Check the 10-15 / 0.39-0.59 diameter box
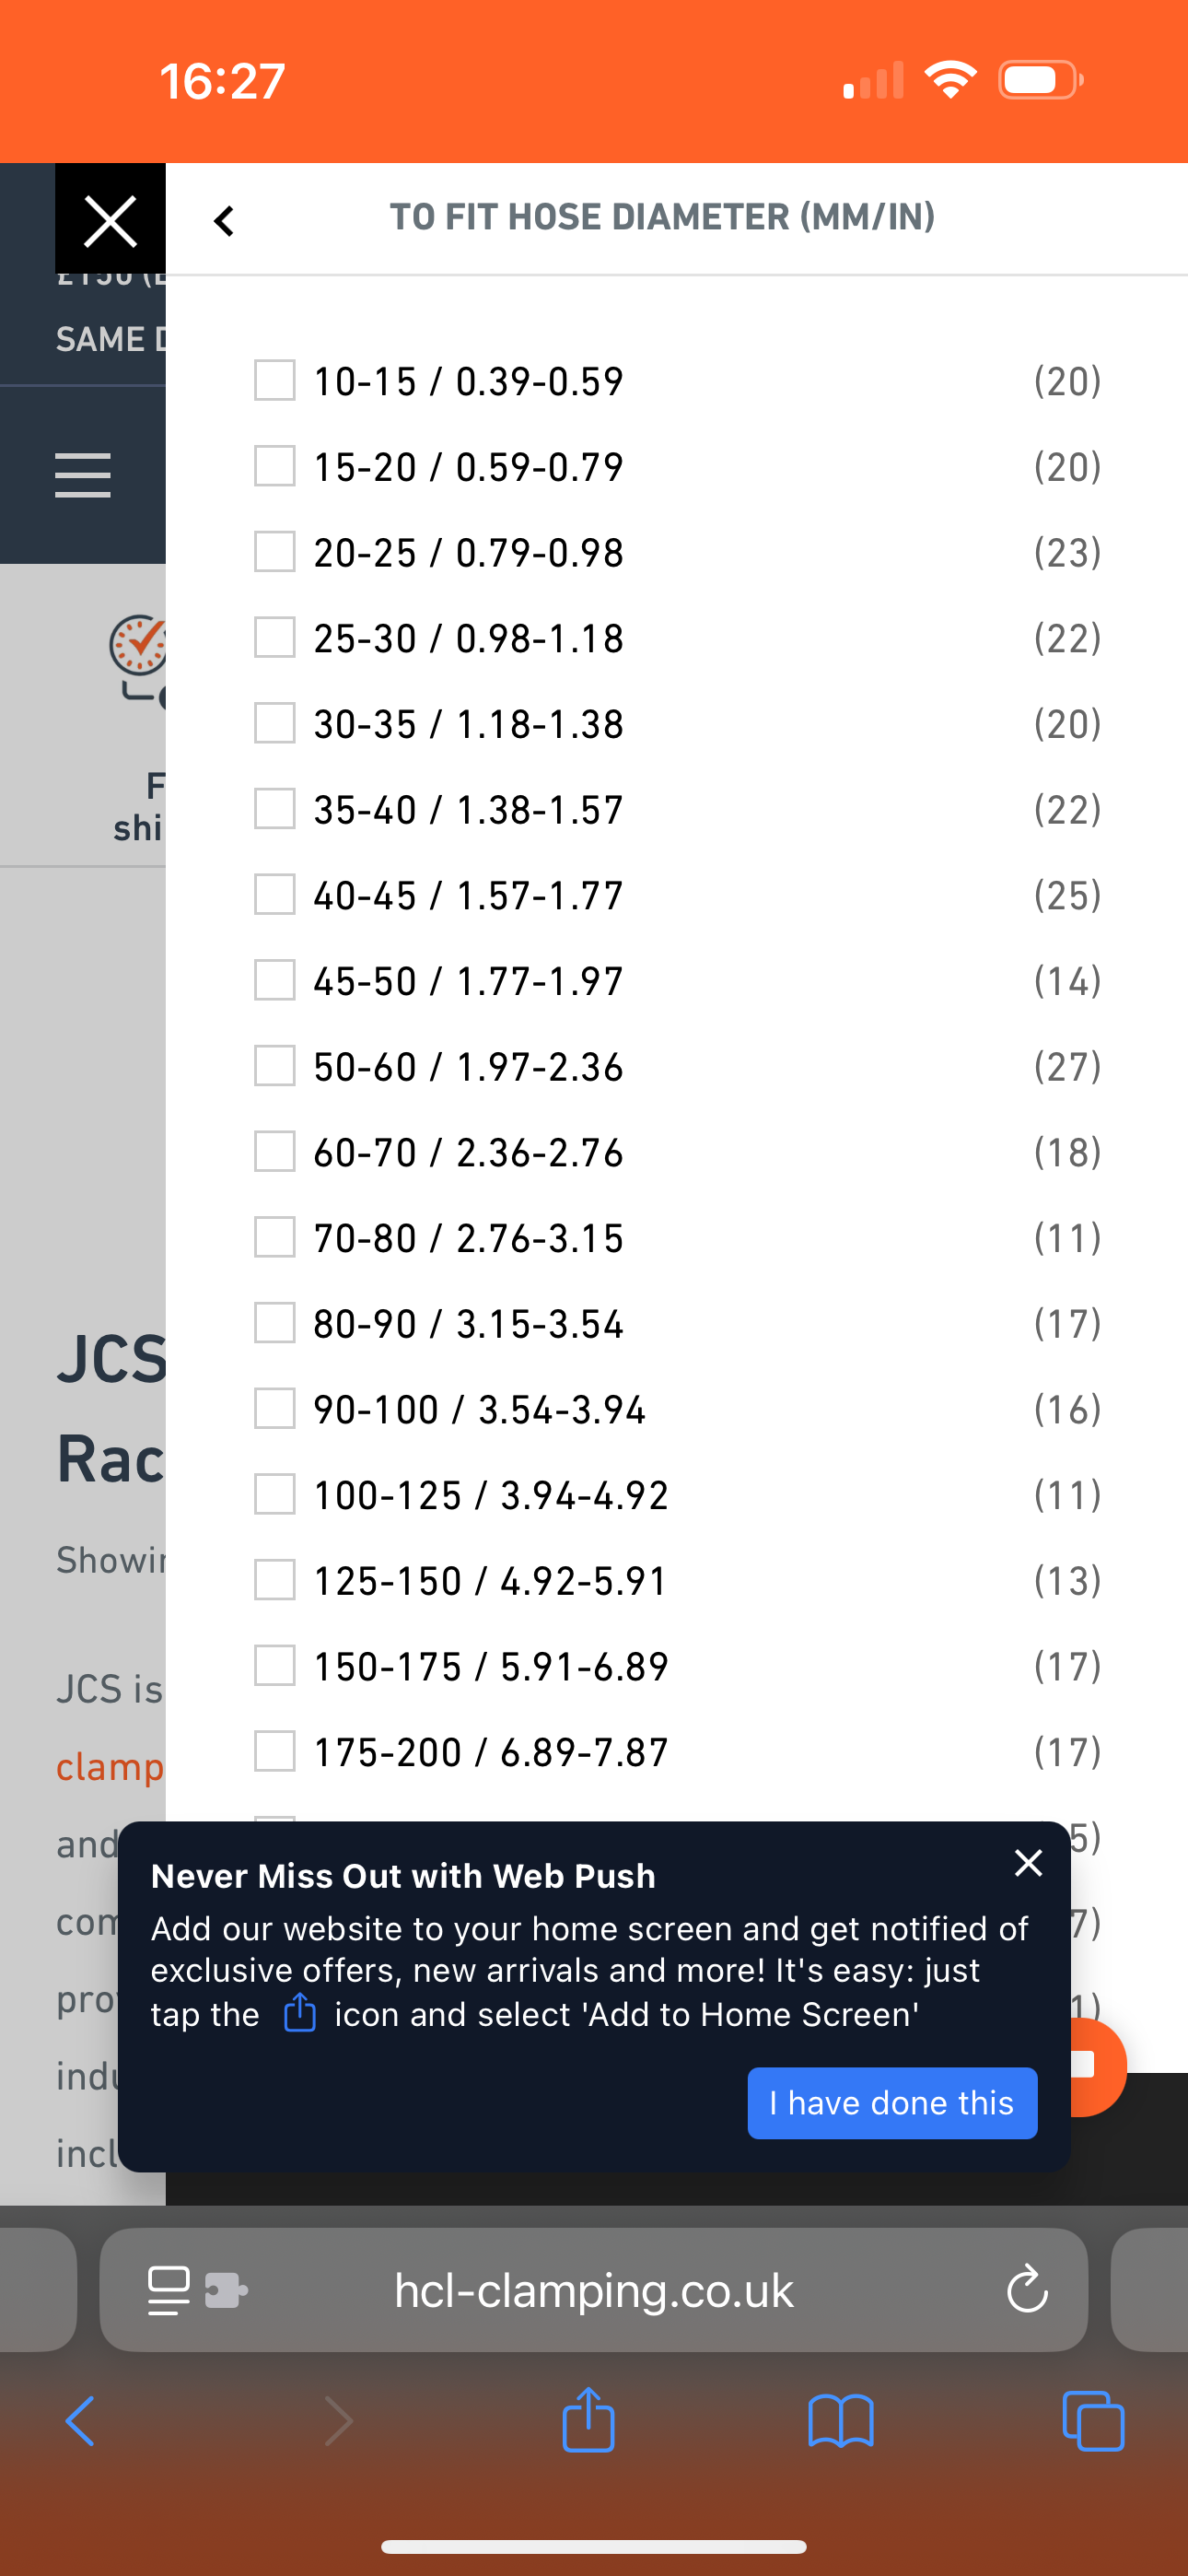This screenshot has width=1188, height=2576. pyautogui.click(x=274, y=380)
